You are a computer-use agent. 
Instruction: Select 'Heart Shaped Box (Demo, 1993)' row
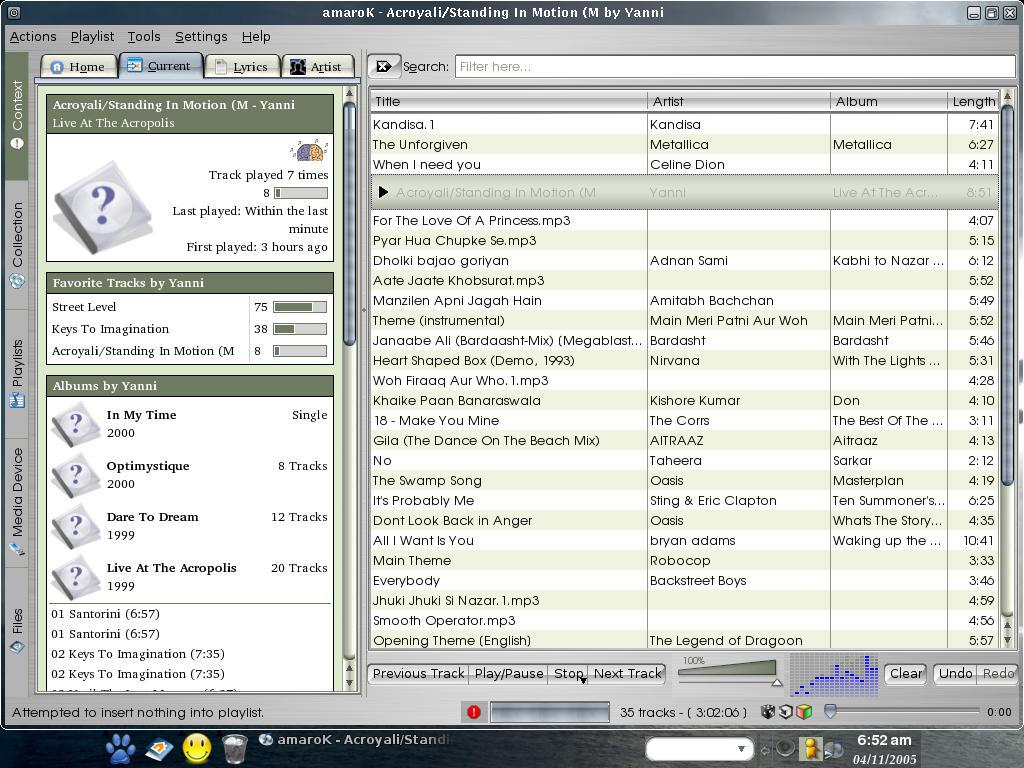click(684, 360)
